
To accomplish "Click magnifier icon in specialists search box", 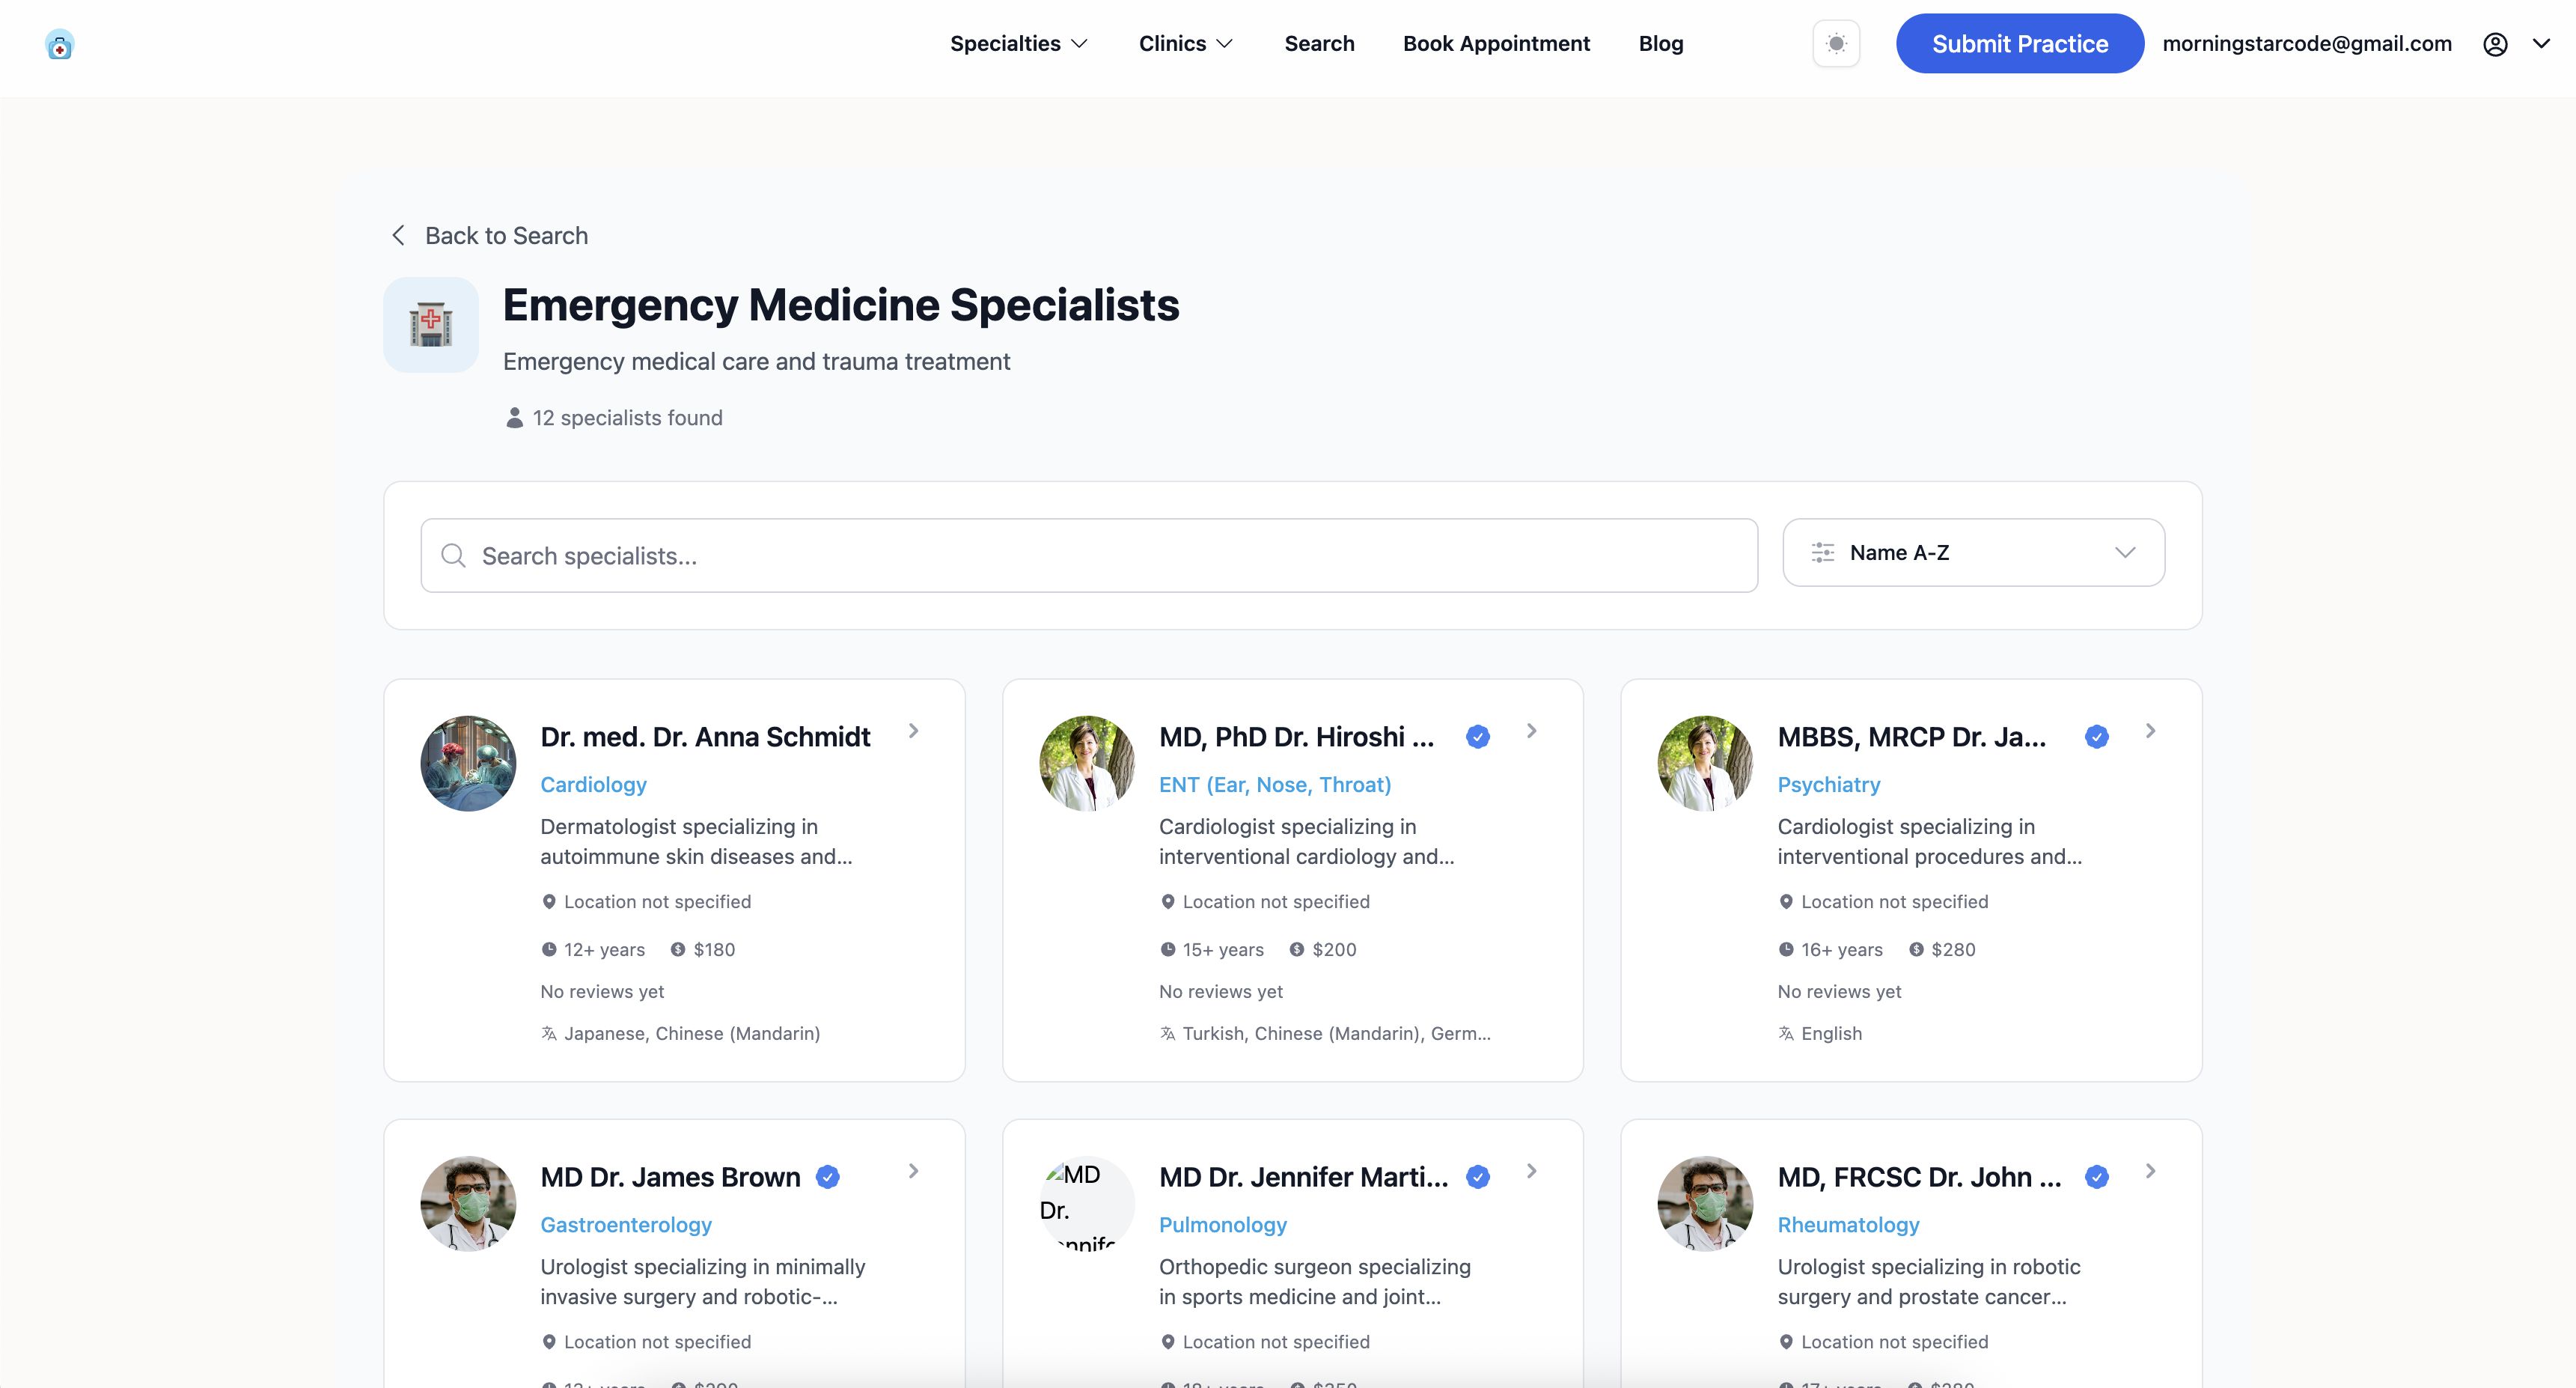I will tap(454, 556).
